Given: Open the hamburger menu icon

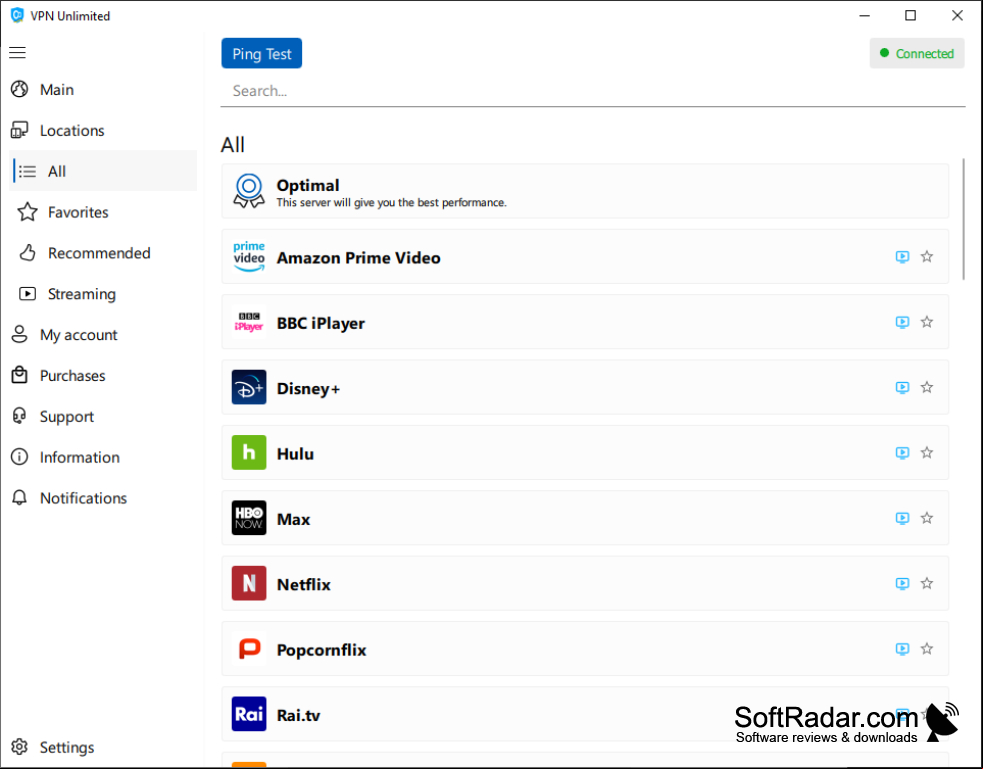Looking at the screenshot, I should coord(18,53).
